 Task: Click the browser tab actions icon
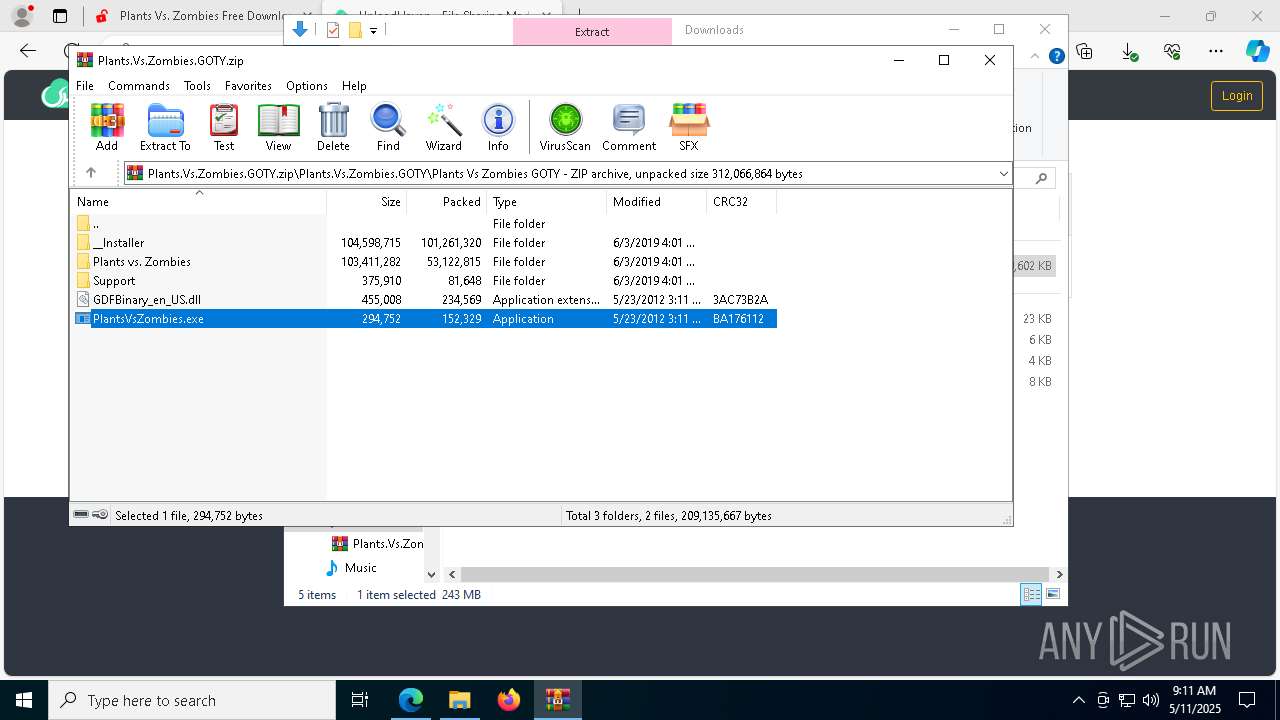pos(59,16)
